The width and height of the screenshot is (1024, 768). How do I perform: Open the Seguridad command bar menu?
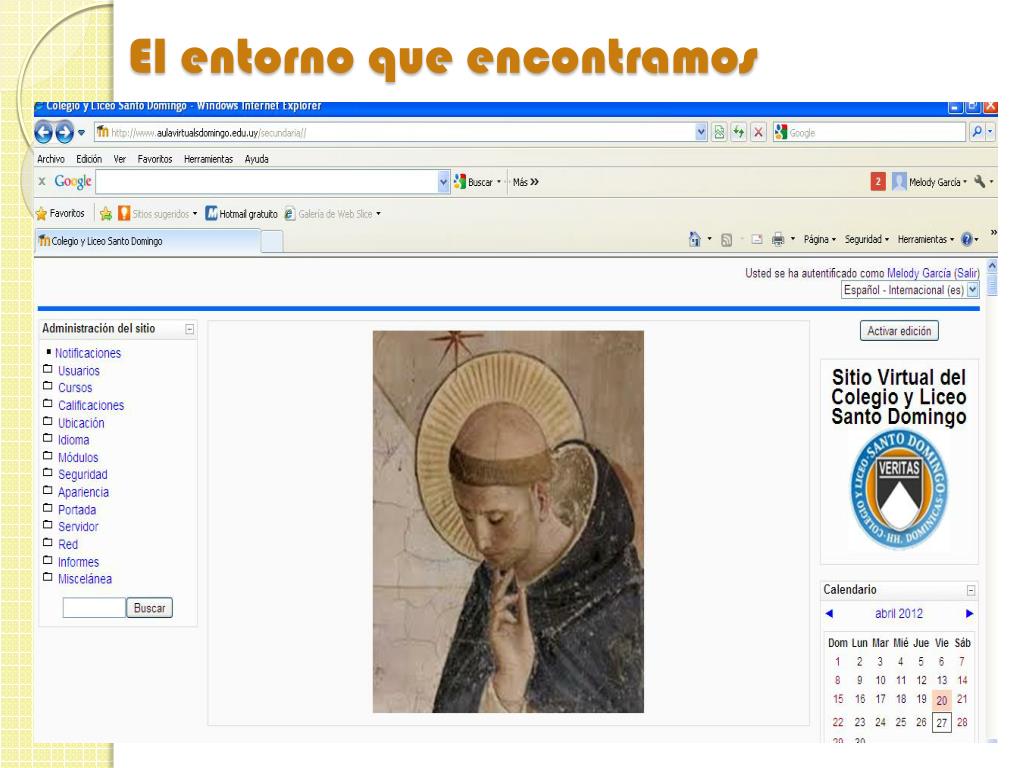(x=867, y=240)
